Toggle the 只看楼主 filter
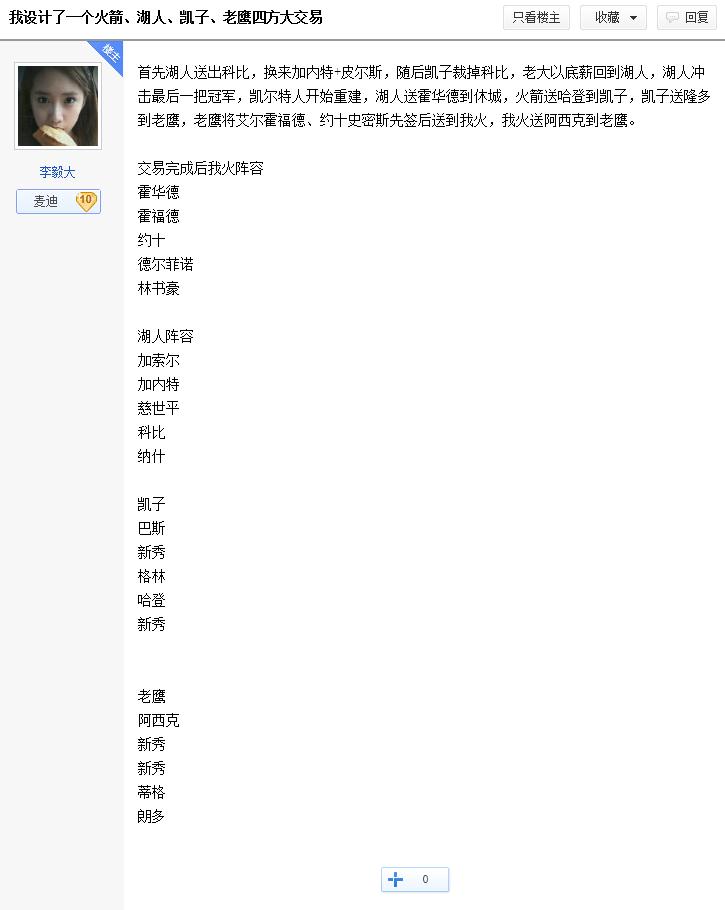This screenshot has width=725, height=910. [536, 17]
